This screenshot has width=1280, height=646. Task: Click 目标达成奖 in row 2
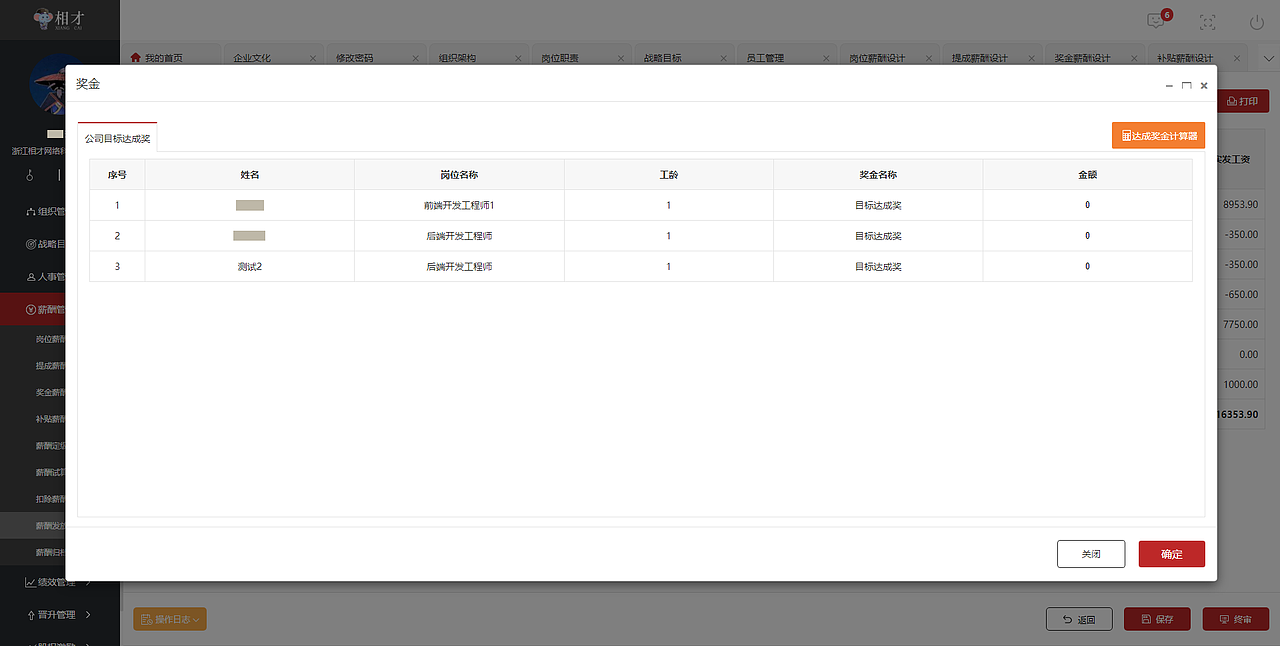[878, 236]
